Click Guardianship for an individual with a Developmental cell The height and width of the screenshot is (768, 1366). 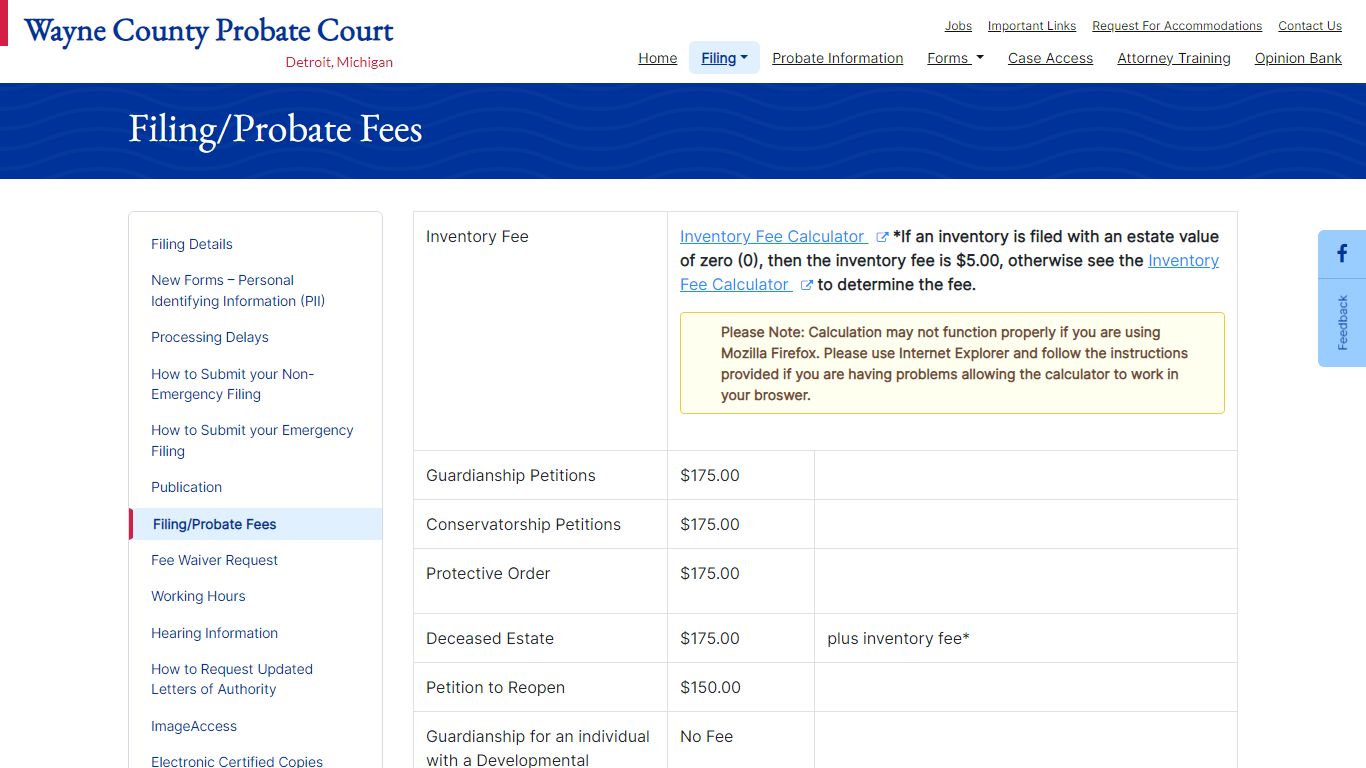tap(540, 740)
